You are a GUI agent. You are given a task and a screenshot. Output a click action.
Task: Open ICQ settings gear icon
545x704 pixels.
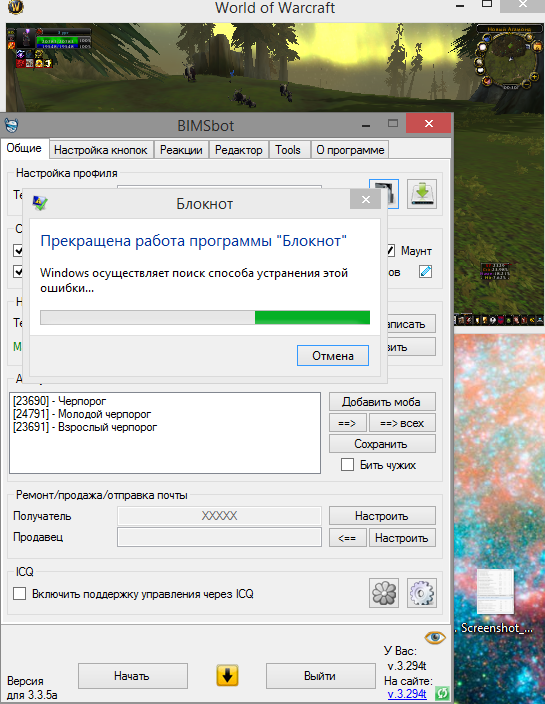click(422, 593)
